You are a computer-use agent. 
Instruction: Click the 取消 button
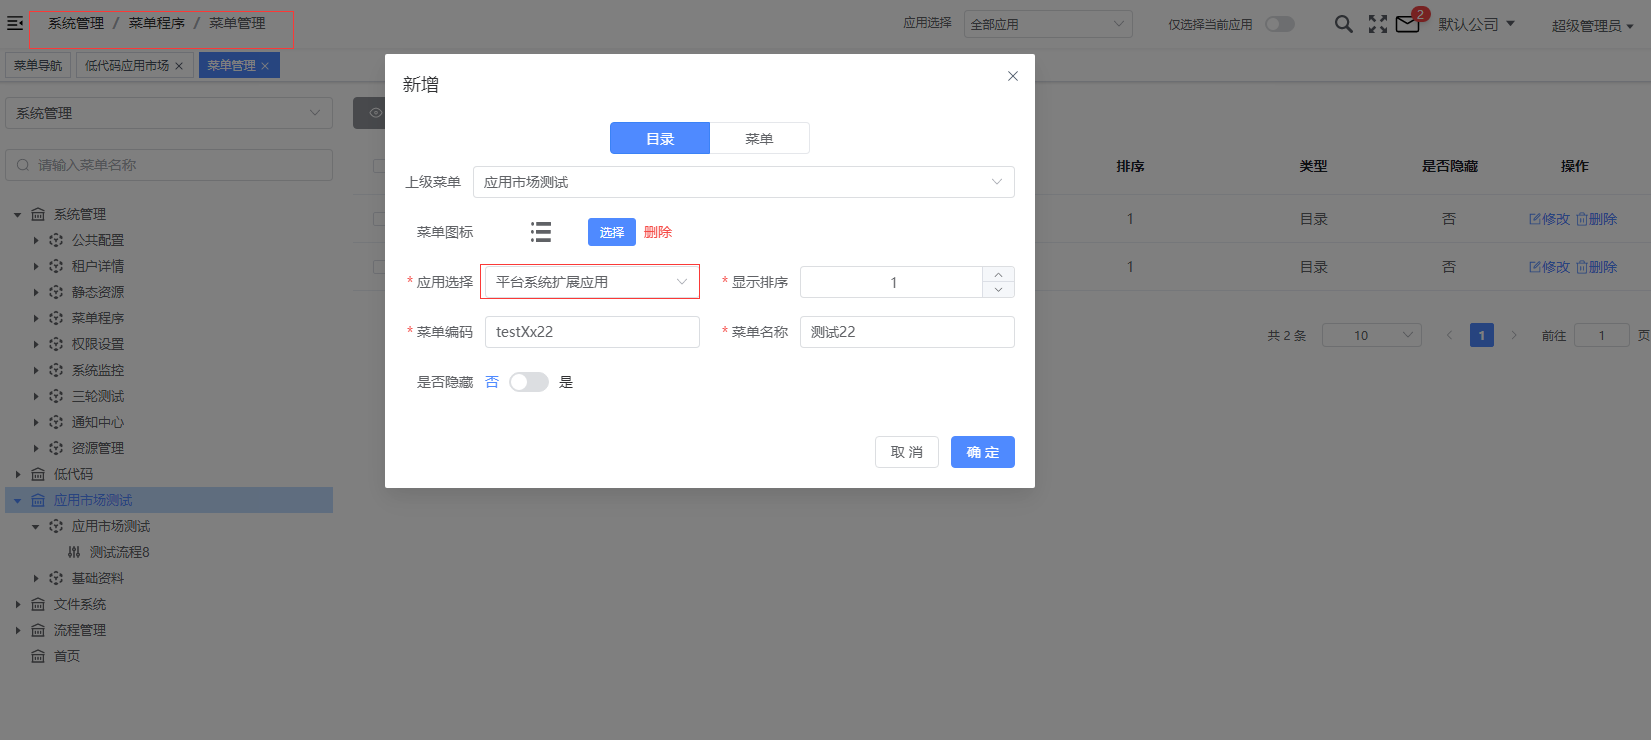click(907, 452)
